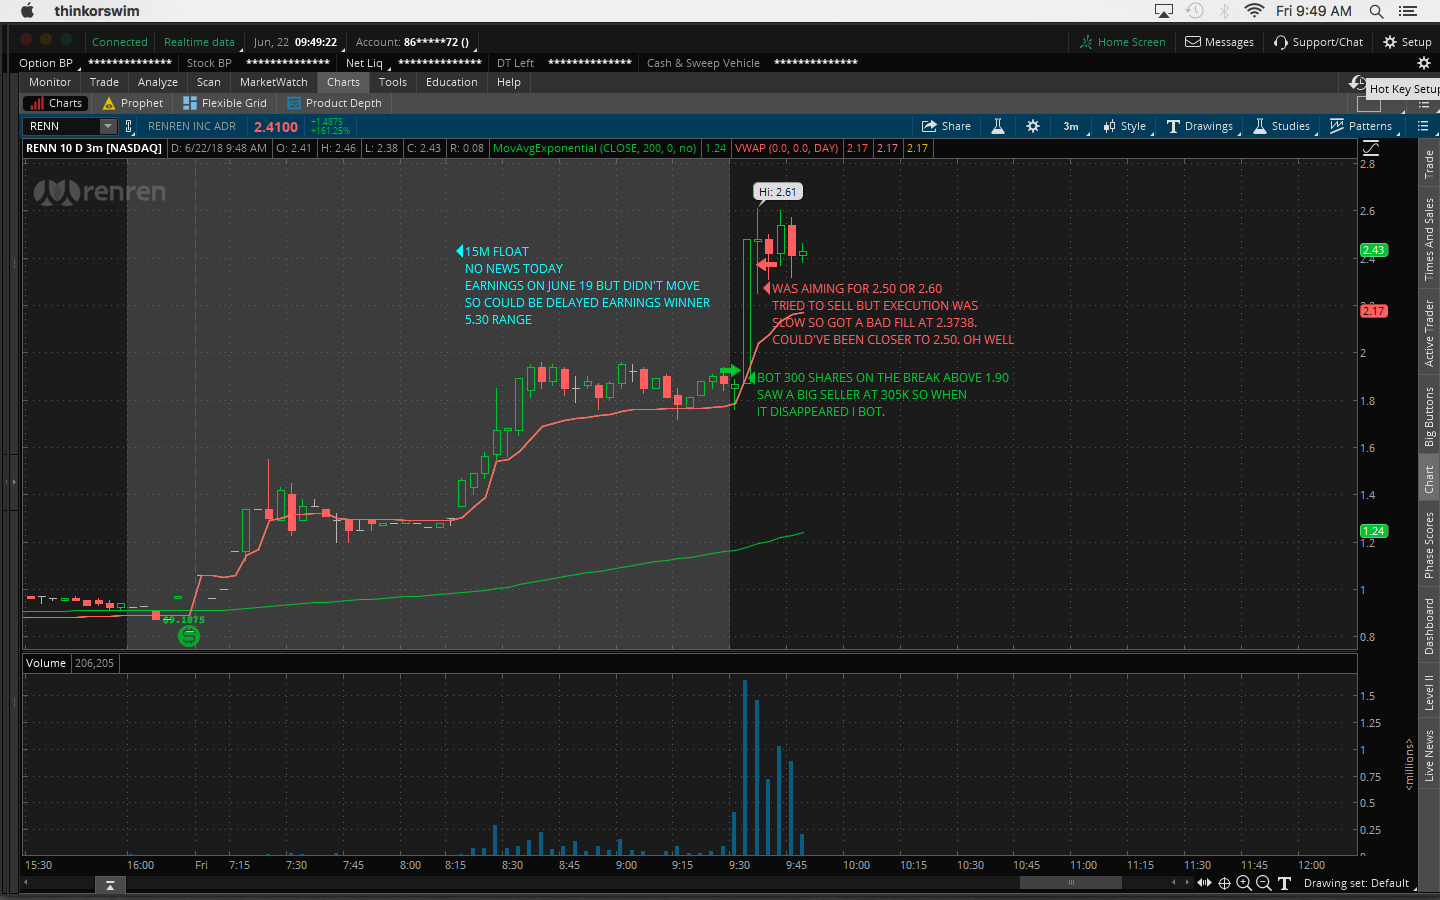Click the history clock icon near Hot Key Setup
The image size is (1440, 900).
1356,83
